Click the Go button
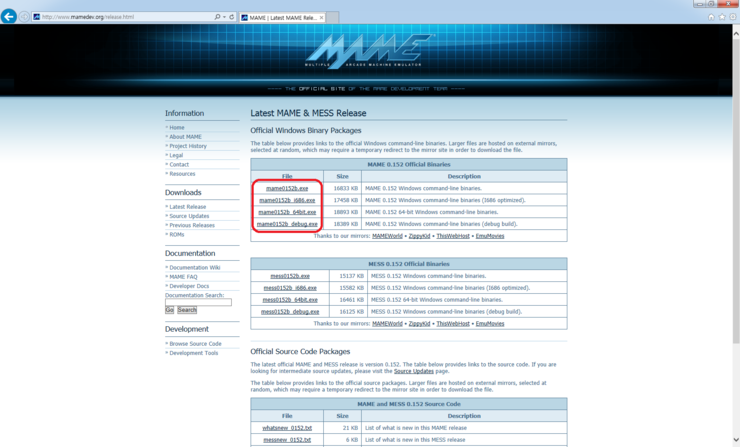Viewport: 740px width, 447px height. pos(169,310)
